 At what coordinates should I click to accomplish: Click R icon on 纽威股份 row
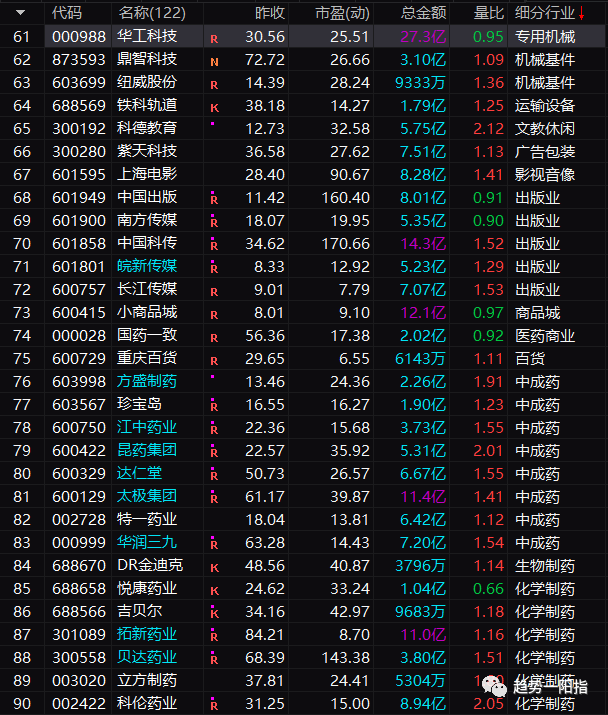[214, 85]
